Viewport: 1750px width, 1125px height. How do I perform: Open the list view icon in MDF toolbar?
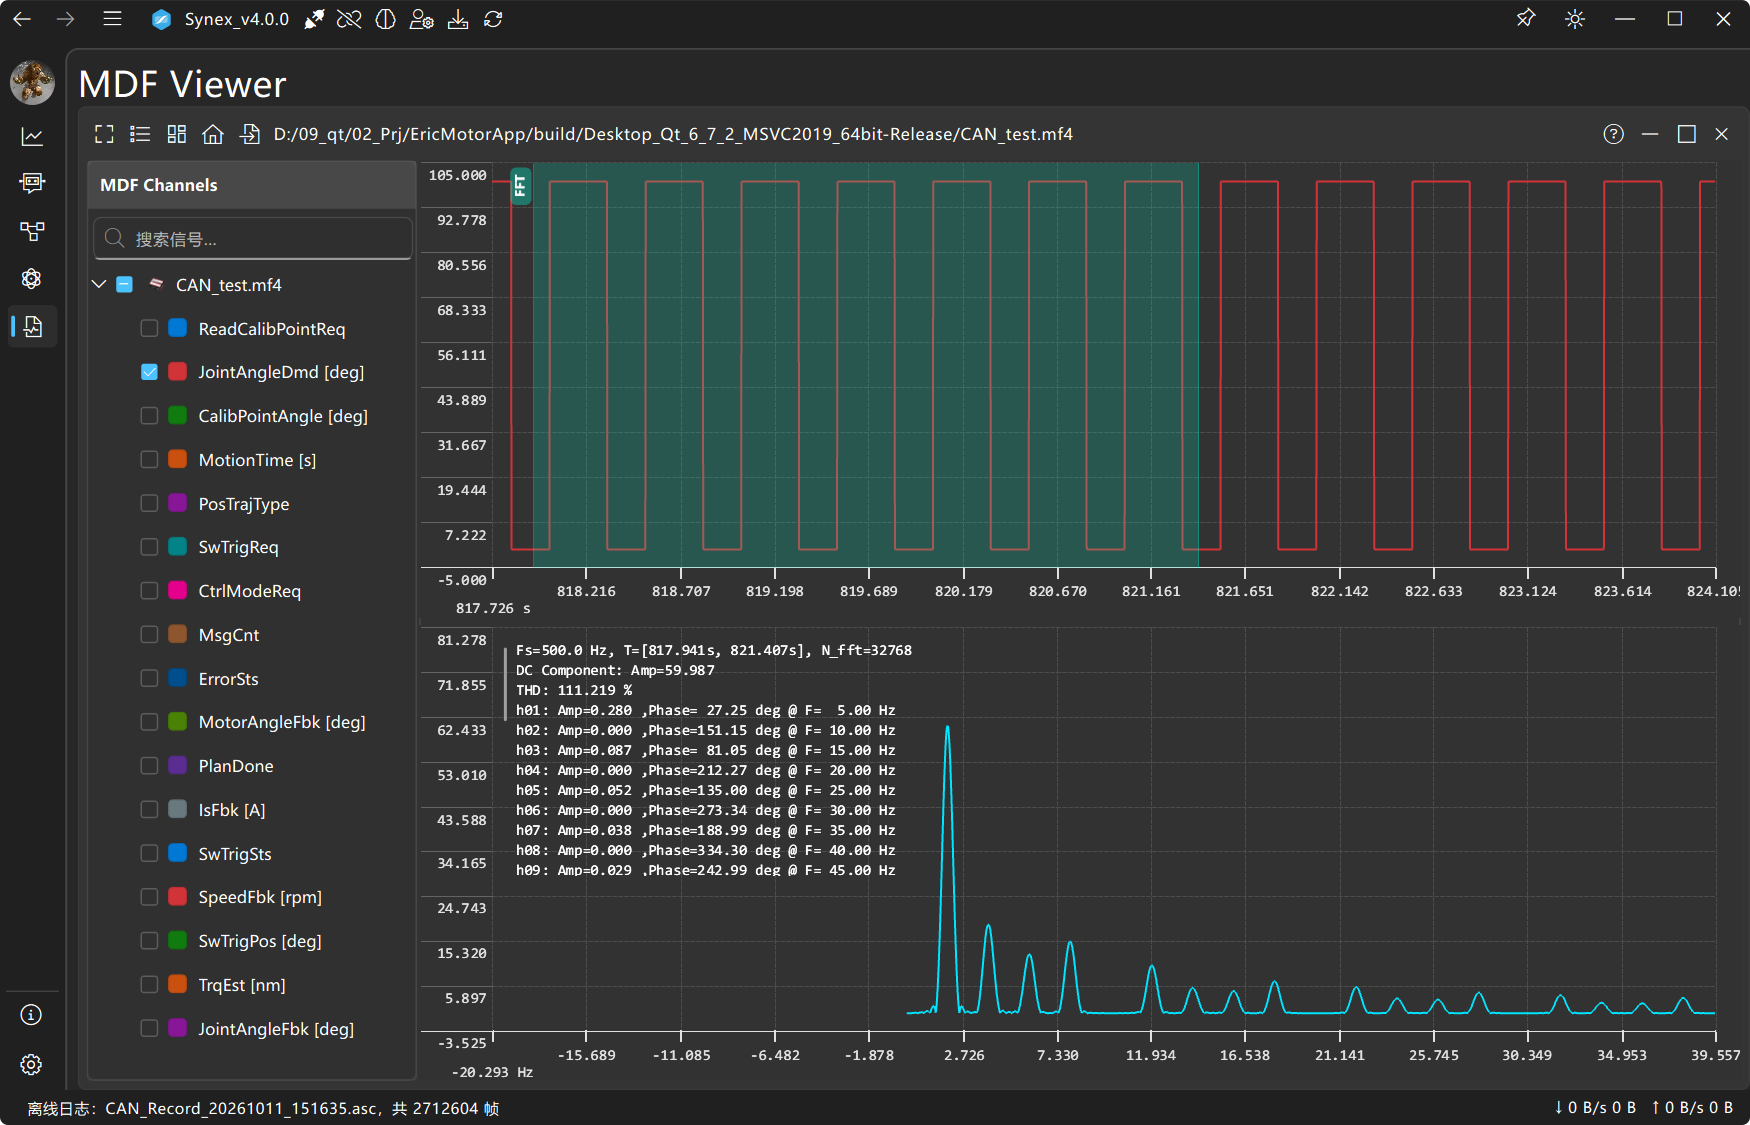(140, 134)
